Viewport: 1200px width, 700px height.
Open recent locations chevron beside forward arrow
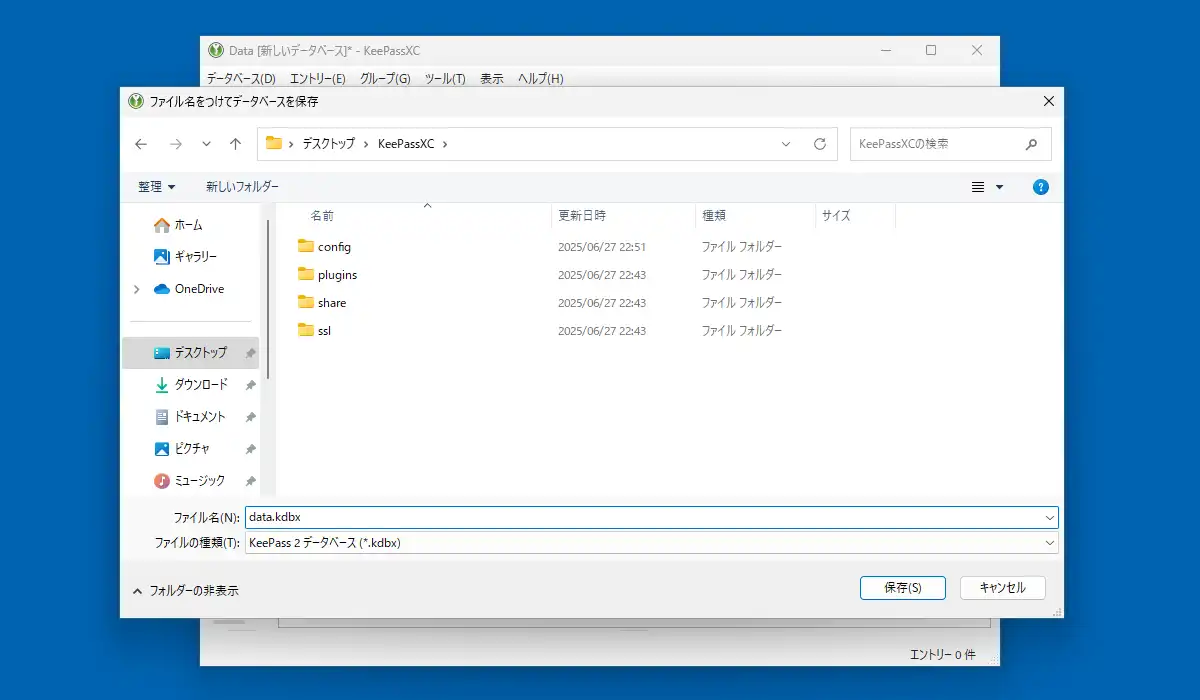tap(206, 144)
